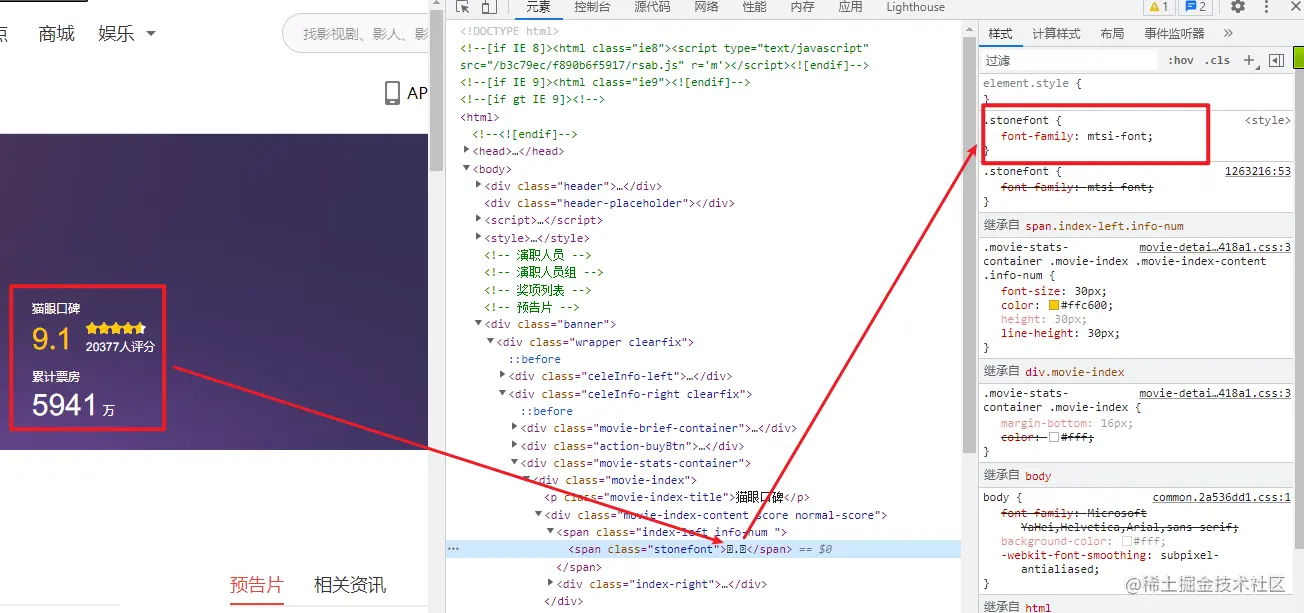The width and height of the screenshot is (1304, 613).
Task: Expand div celeInfo-left node
Action: (503, 375)
